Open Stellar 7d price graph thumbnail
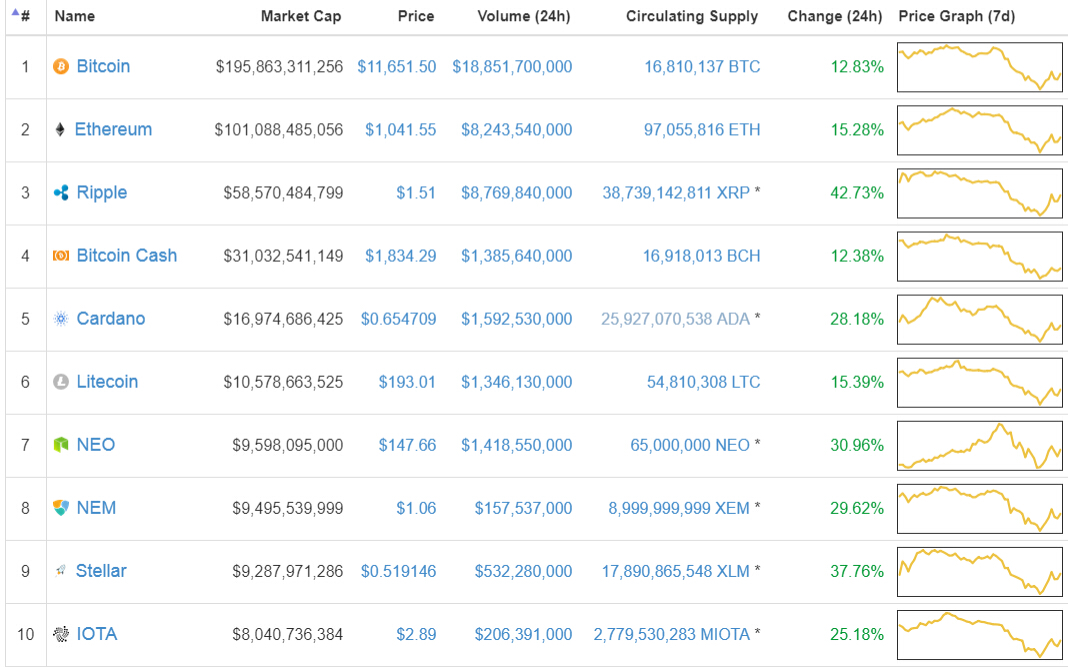The width and height of the screenshot is (1068, 667). (x=980, y=571)
